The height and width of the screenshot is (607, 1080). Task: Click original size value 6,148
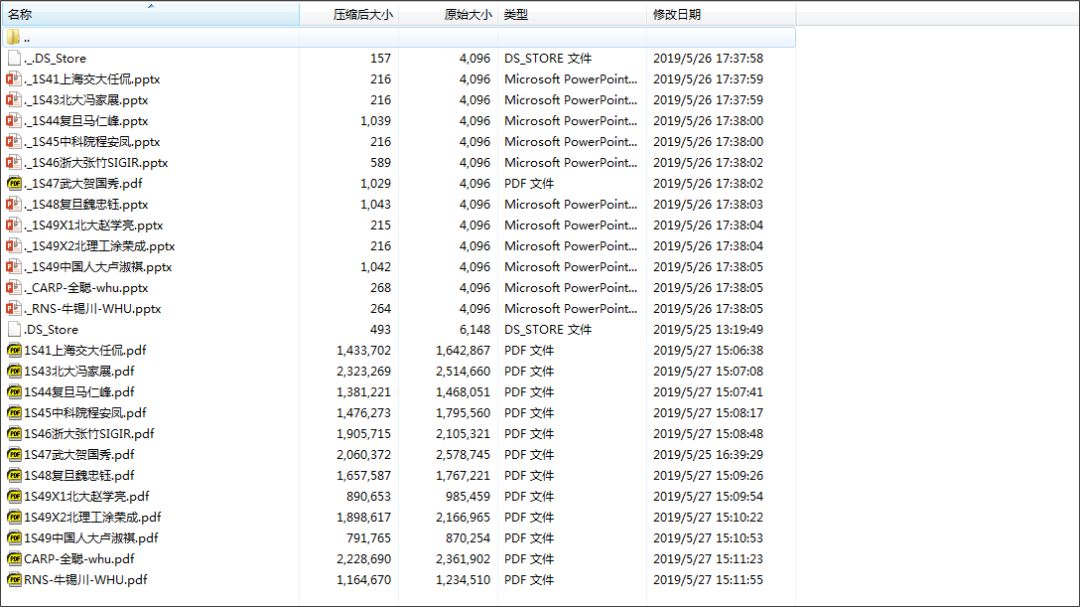pyautogui.click(x=475, y=329)
